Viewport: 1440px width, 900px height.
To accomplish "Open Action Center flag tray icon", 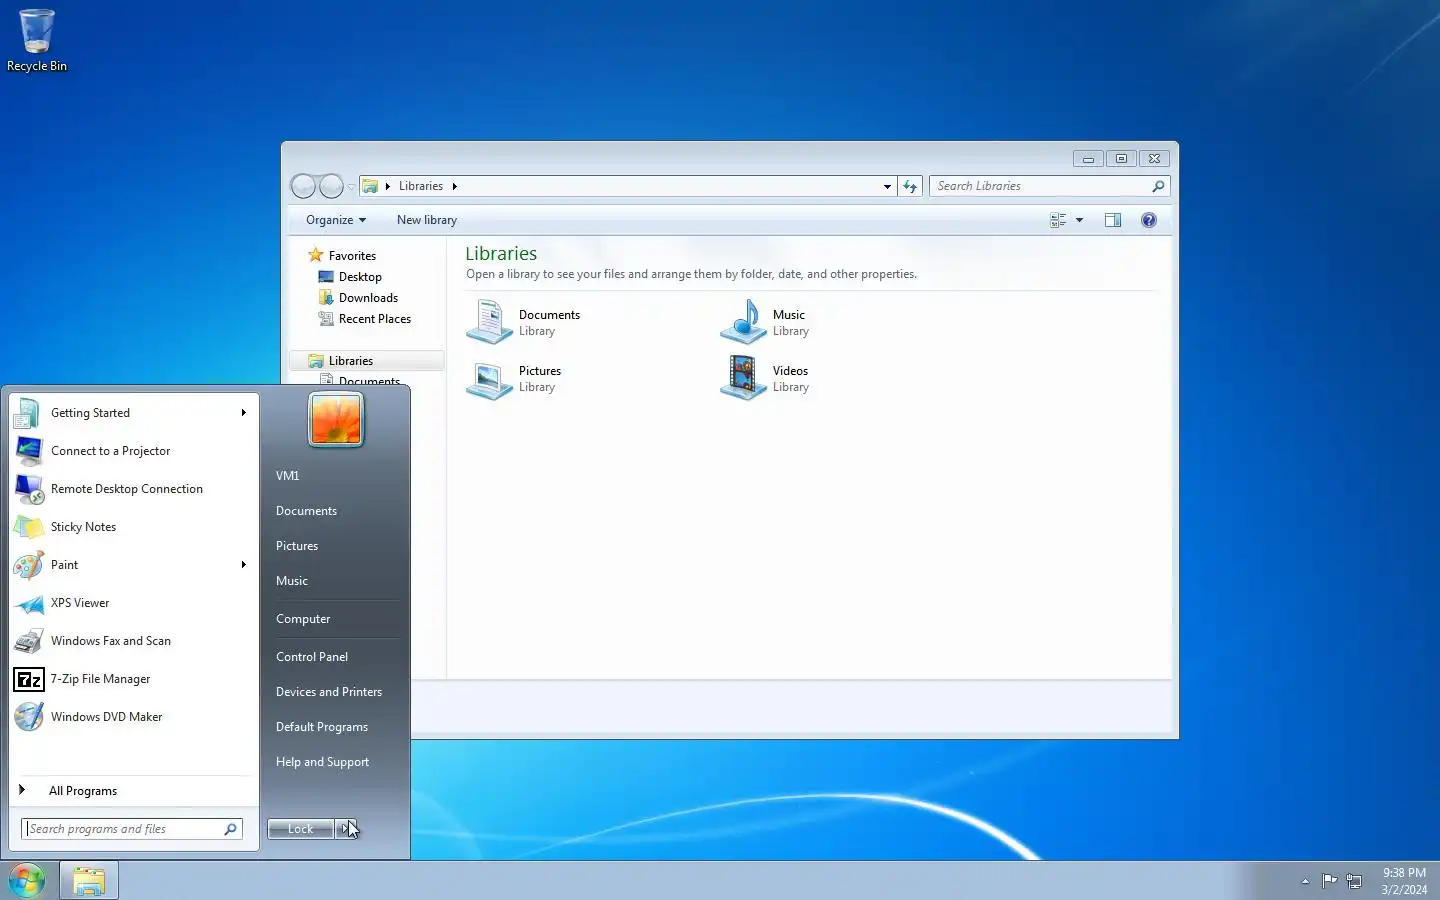I will click(1330, 881).
